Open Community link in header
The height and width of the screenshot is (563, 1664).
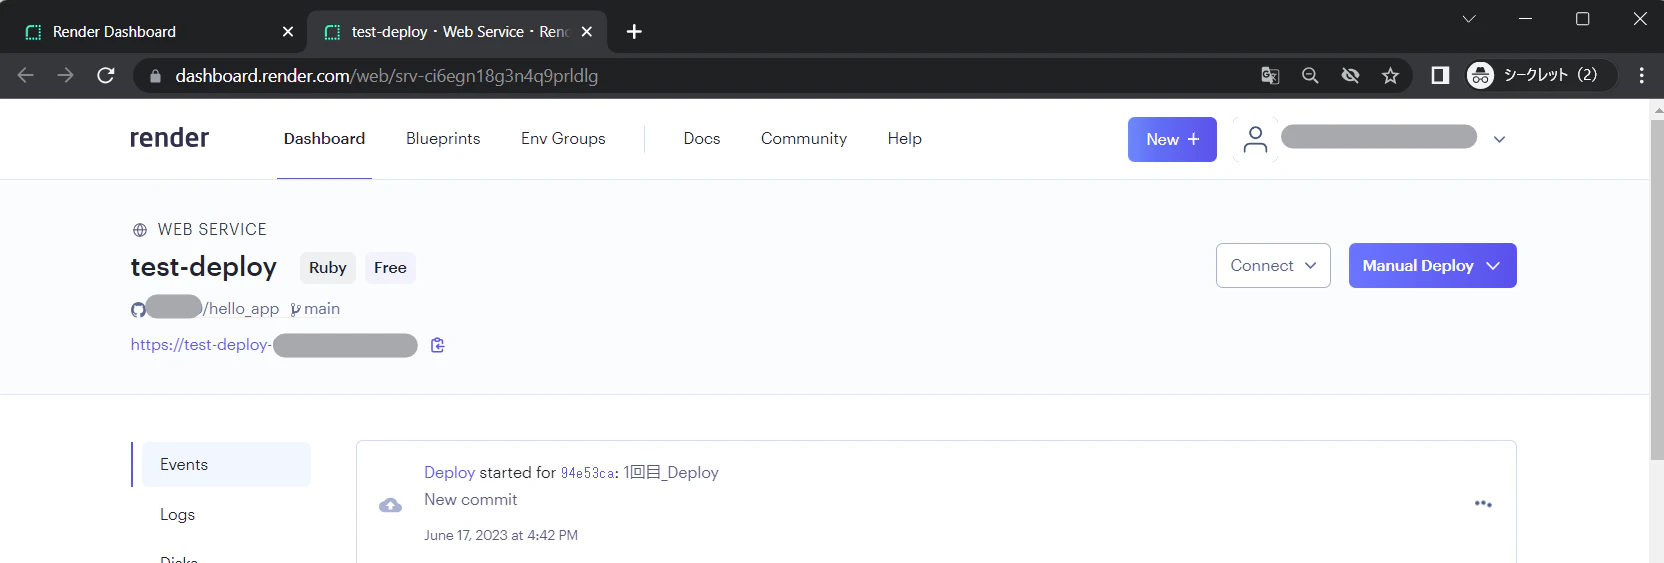(x=804, y=139)
